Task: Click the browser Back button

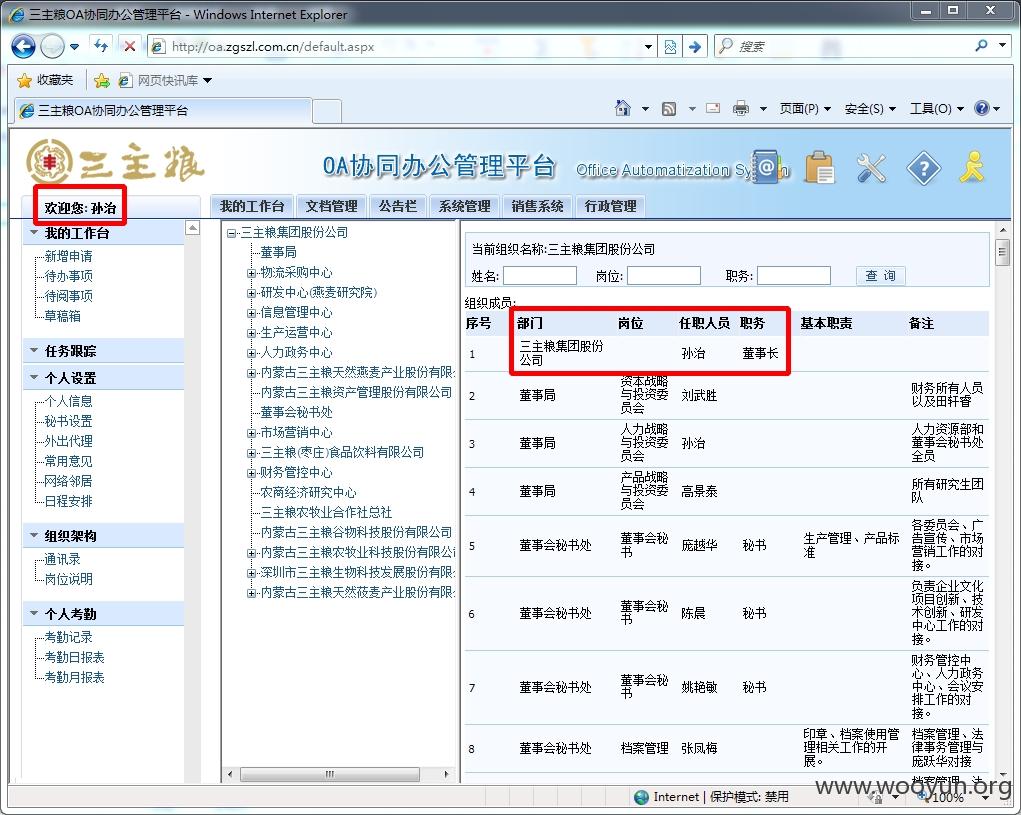Action: tap(23, 46)
